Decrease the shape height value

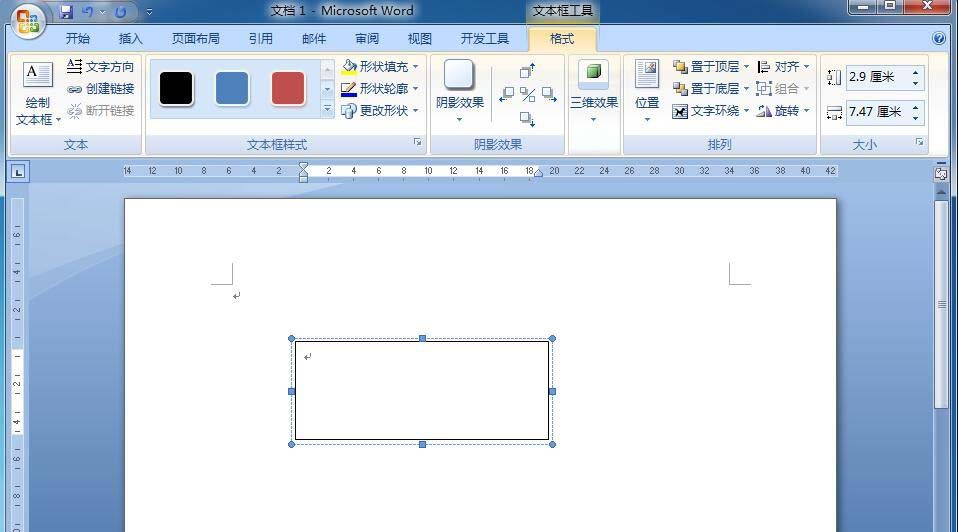915,82
